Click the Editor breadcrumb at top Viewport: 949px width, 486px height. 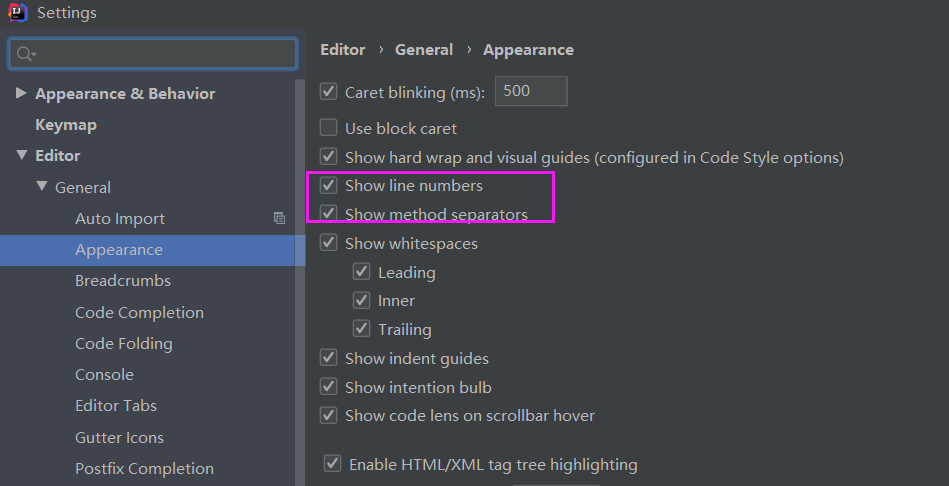click(x=343, y=50)
